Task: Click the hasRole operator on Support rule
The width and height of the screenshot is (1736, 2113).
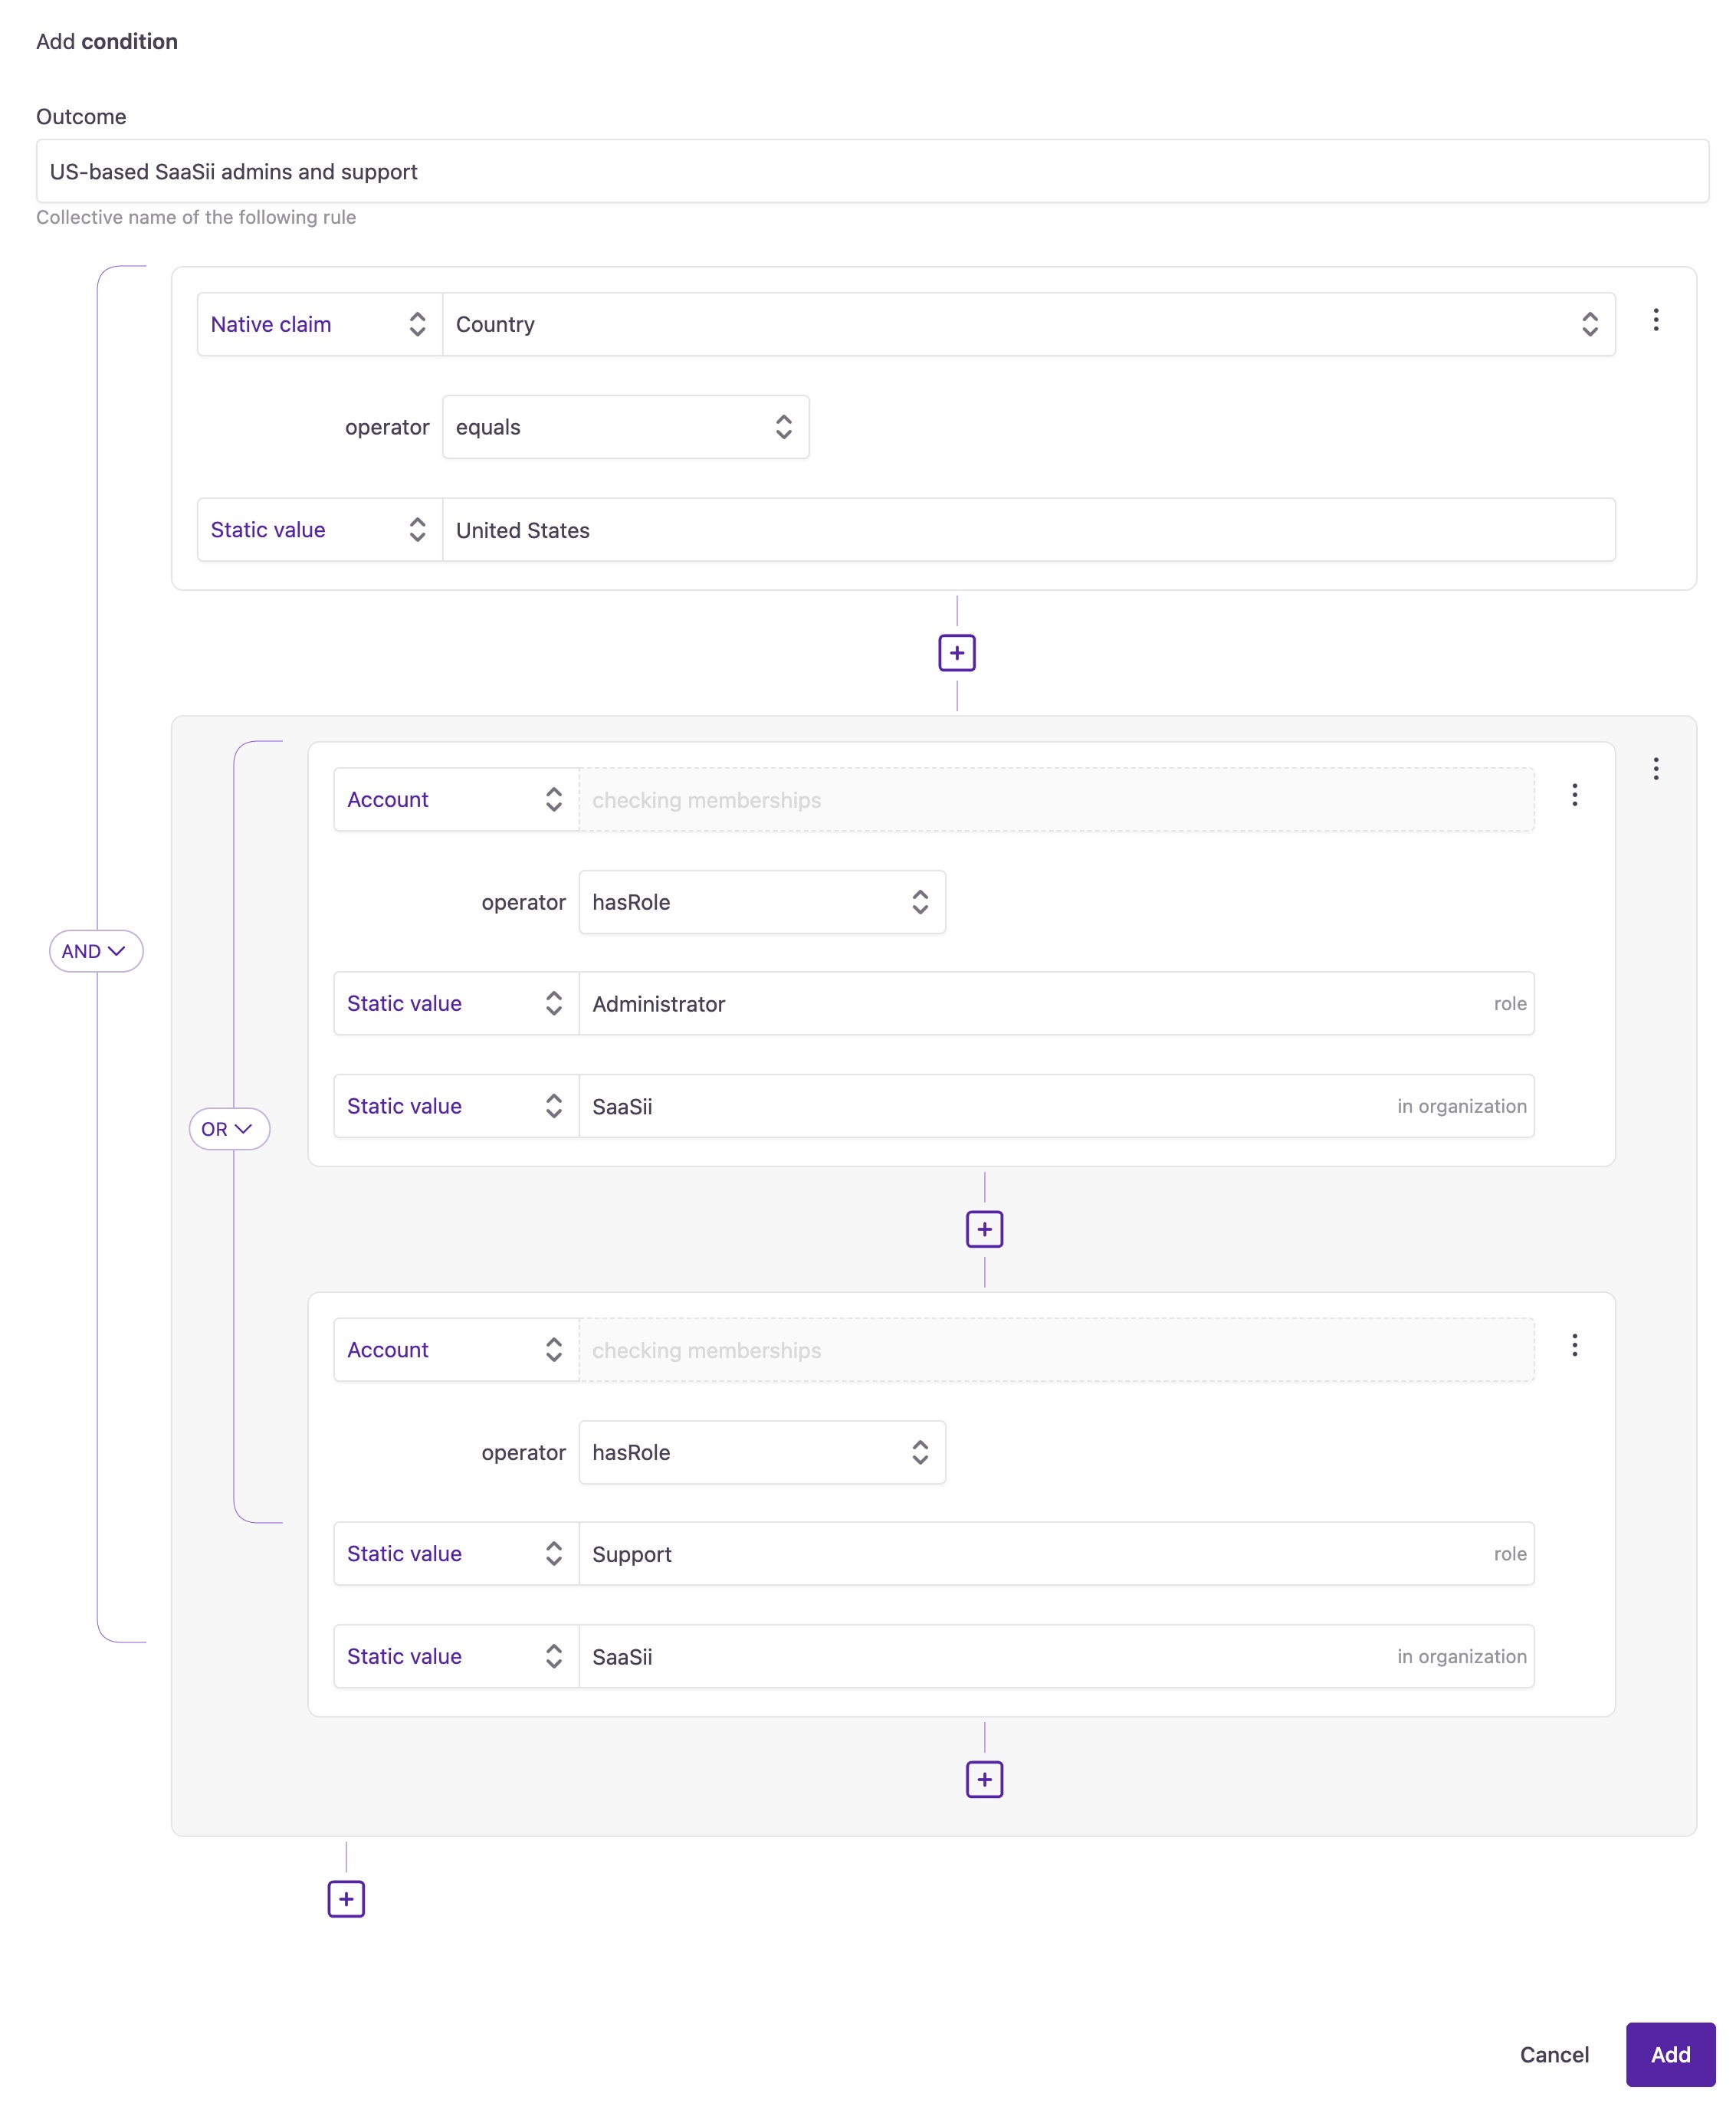Action: (762, 1452)
